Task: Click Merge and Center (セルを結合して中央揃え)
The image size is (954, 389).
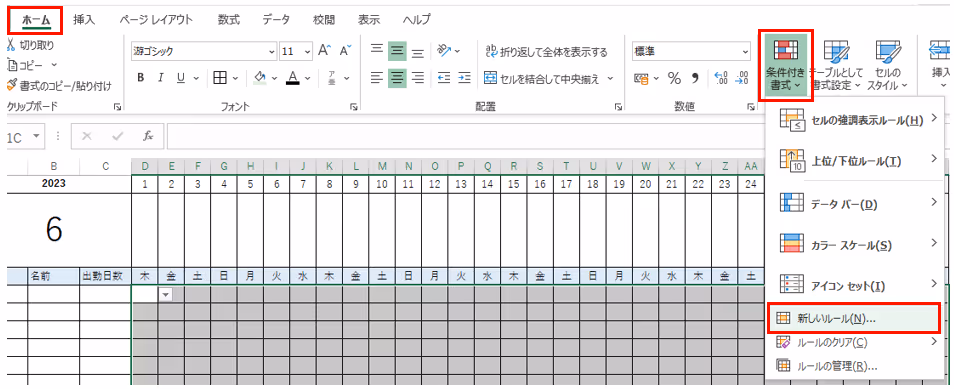Action: [x=541, y=78]
